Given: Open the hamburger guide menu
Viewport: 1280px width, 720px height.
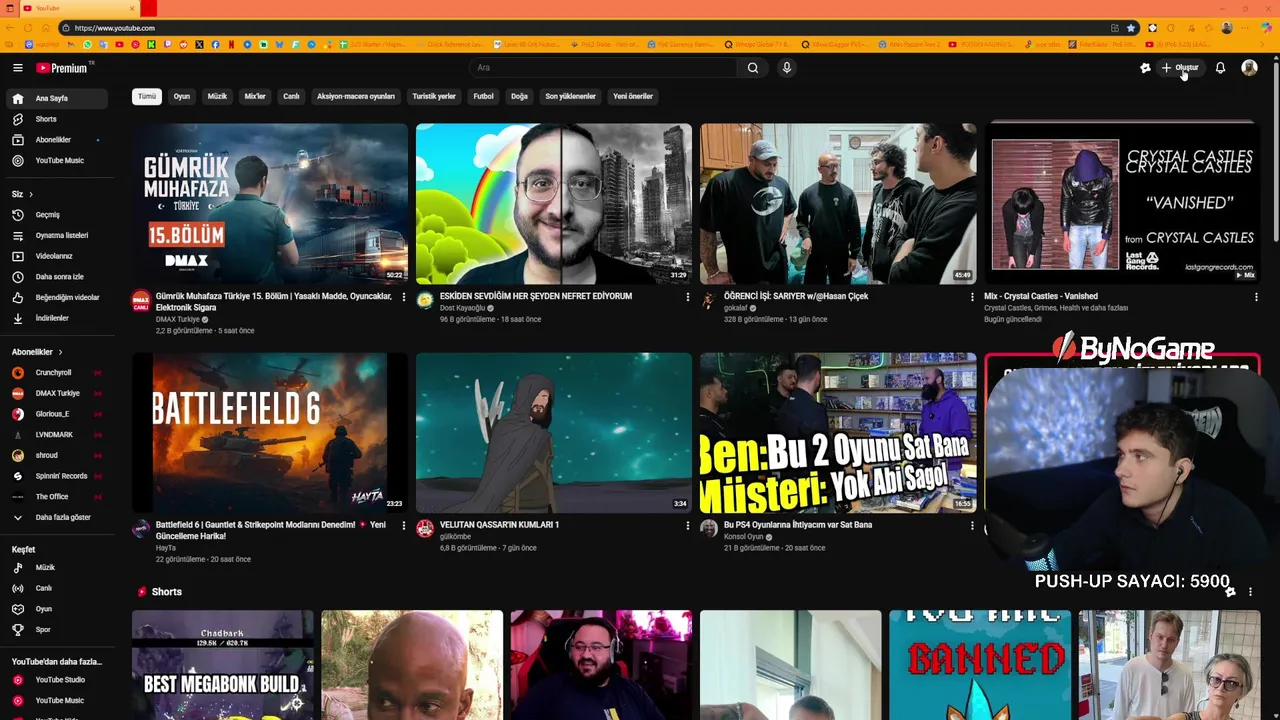Looking at the screenshot, I should point(17,68).
